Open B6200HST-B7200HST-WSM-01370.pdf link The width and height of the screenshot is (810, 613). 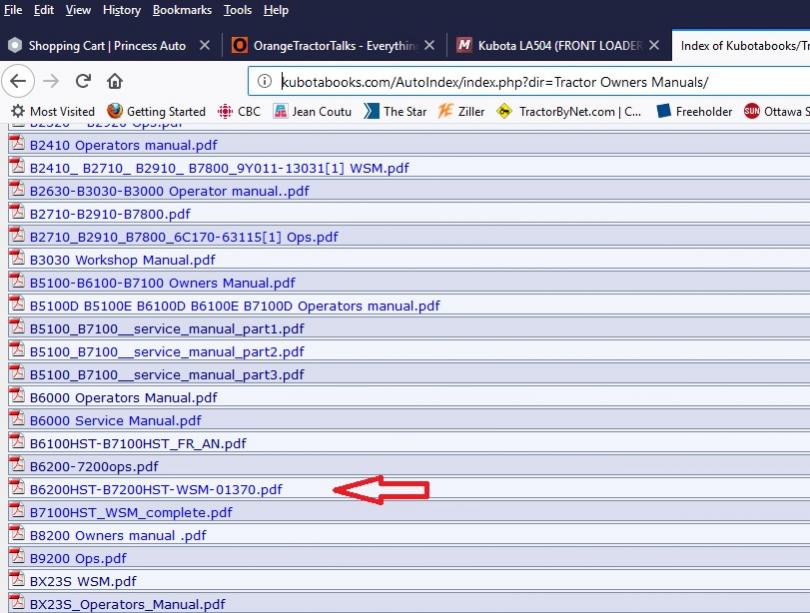(x=156, y=490)
